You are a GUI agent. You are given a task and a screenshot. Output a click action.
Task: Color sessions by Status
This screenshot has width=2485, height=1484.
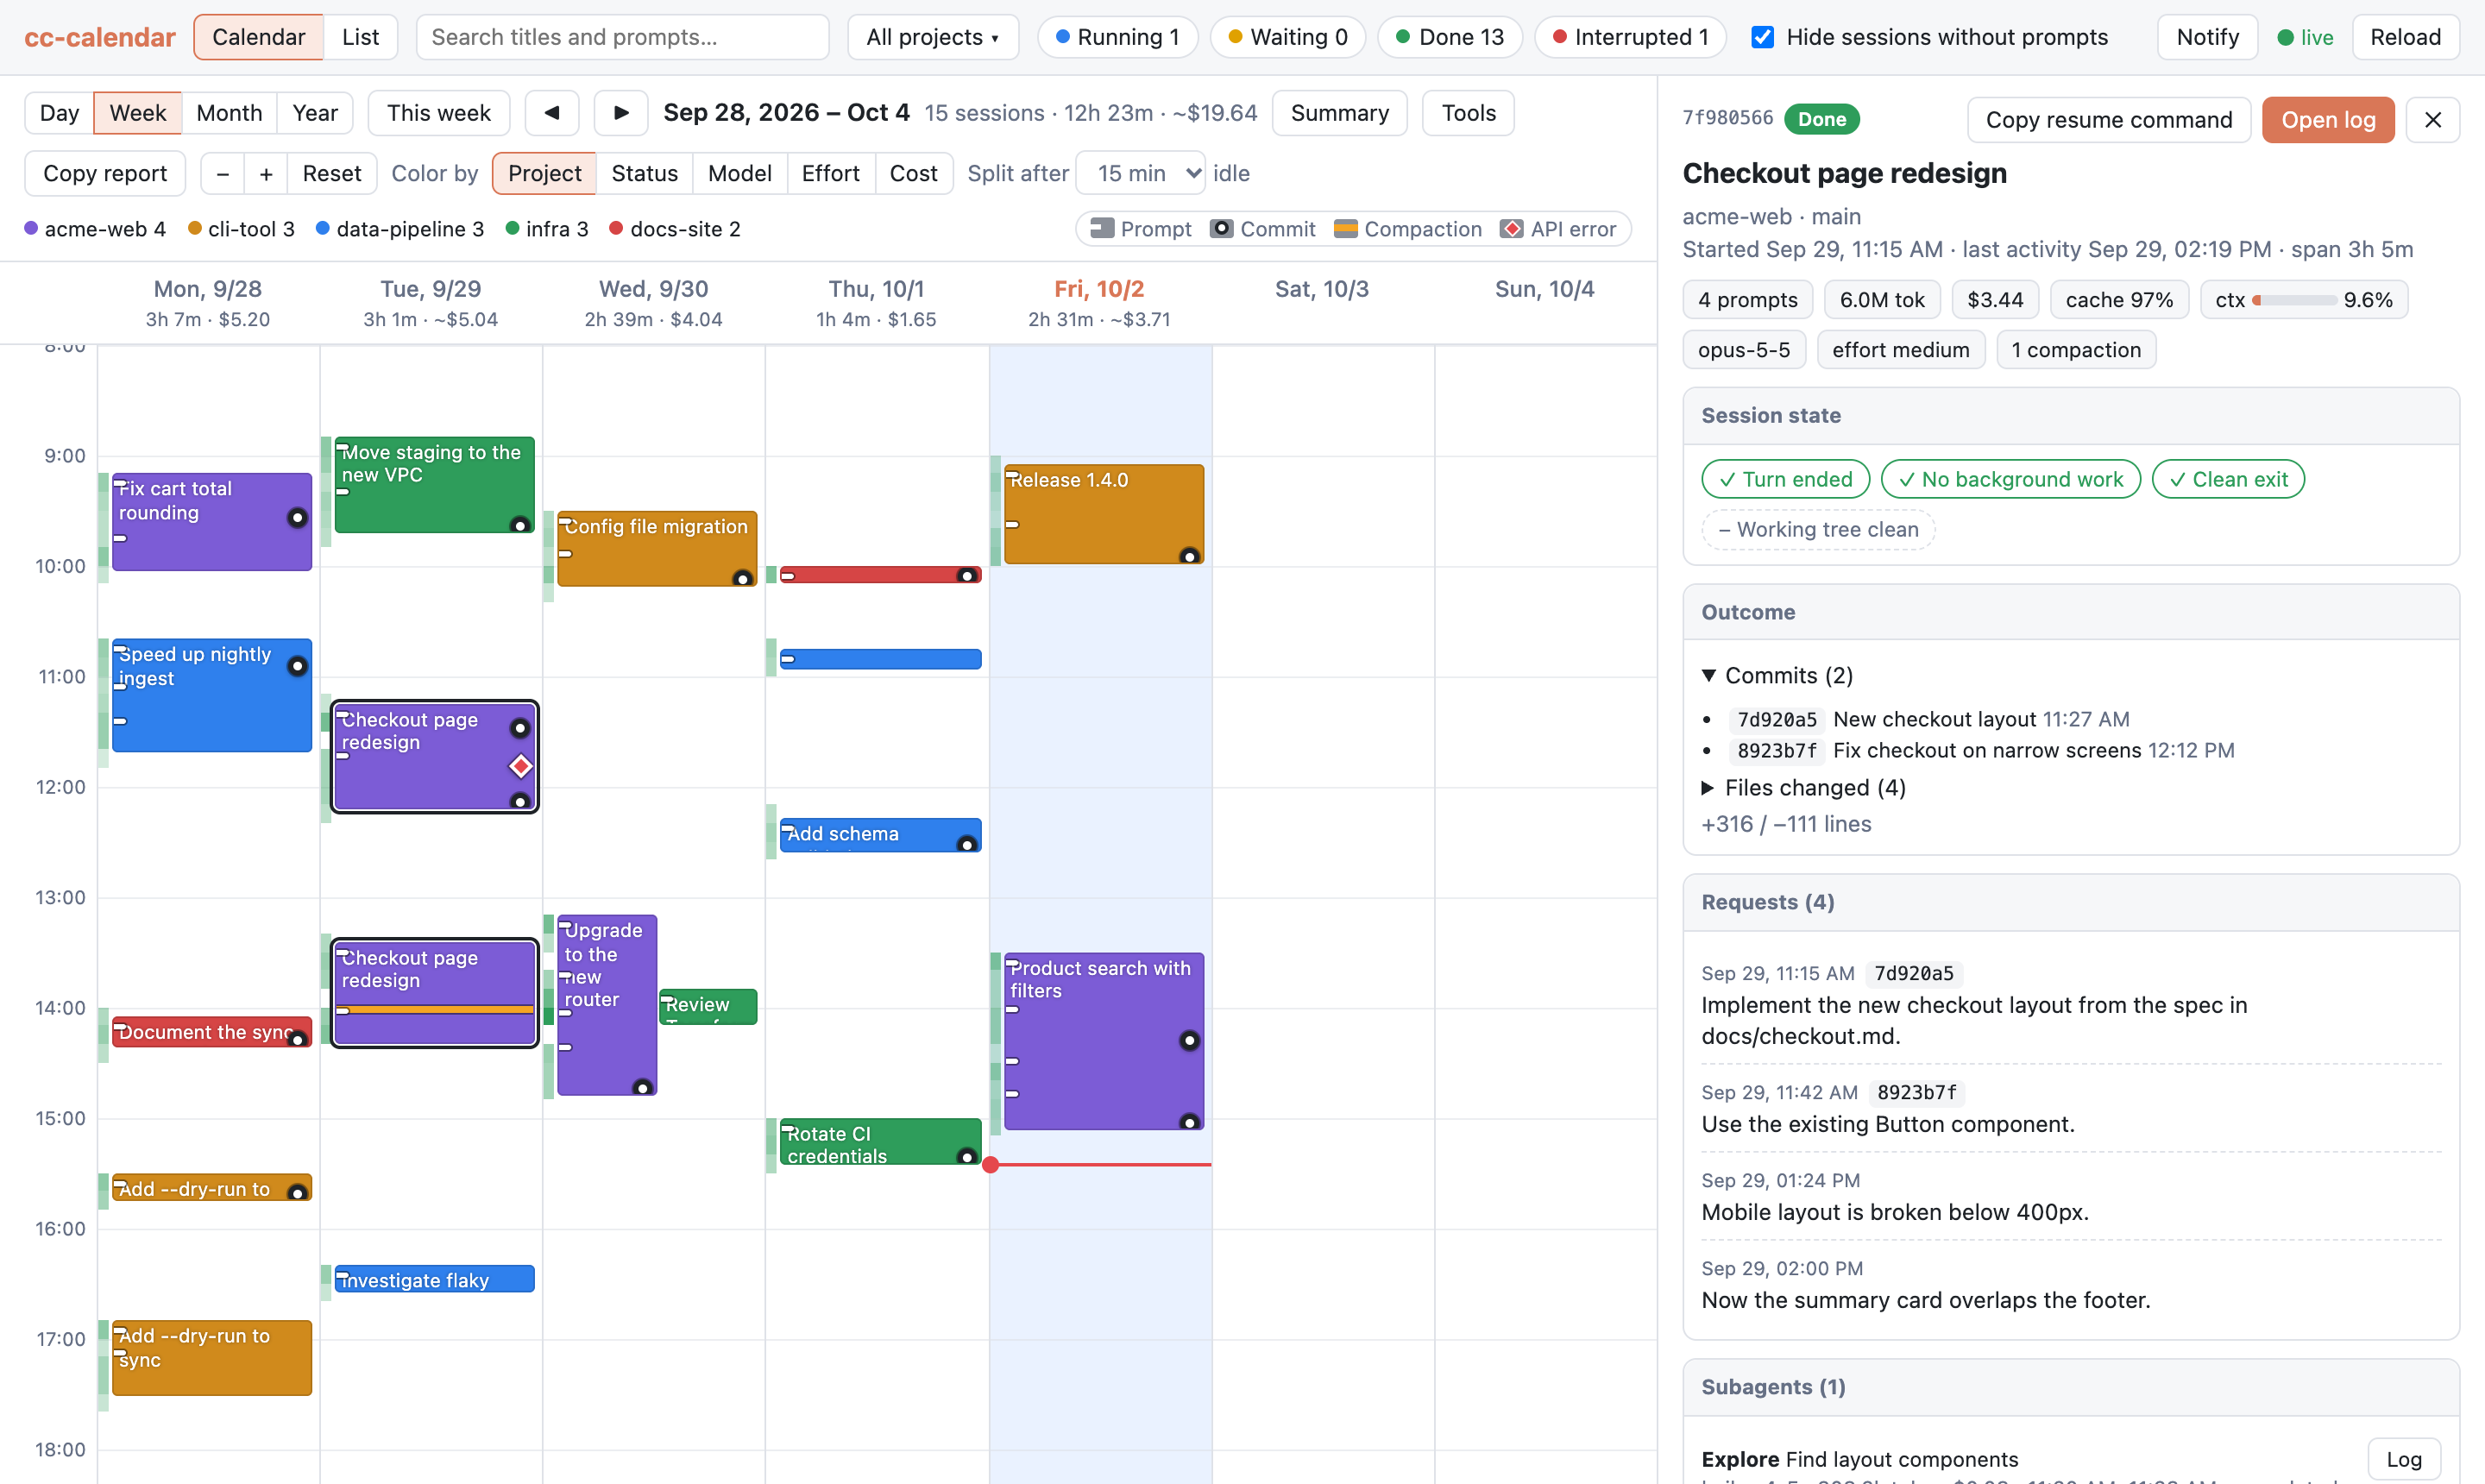click(x=644, y=174)
